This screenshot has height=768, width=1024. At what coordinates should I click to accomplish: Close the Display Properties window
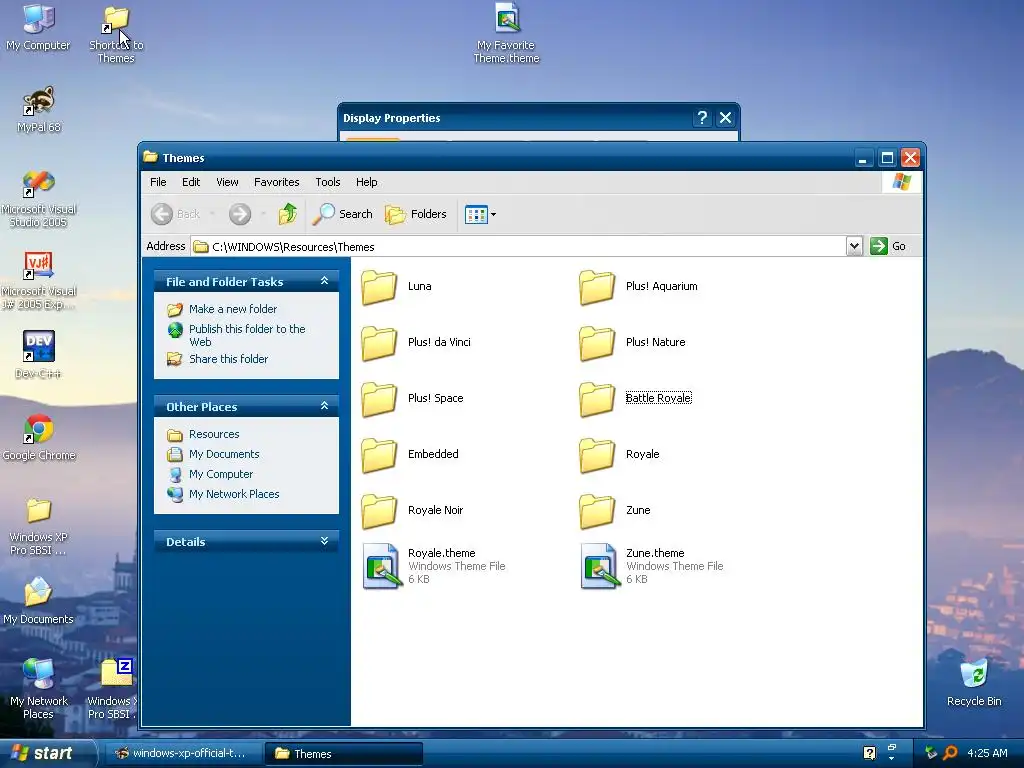point(725,118)
